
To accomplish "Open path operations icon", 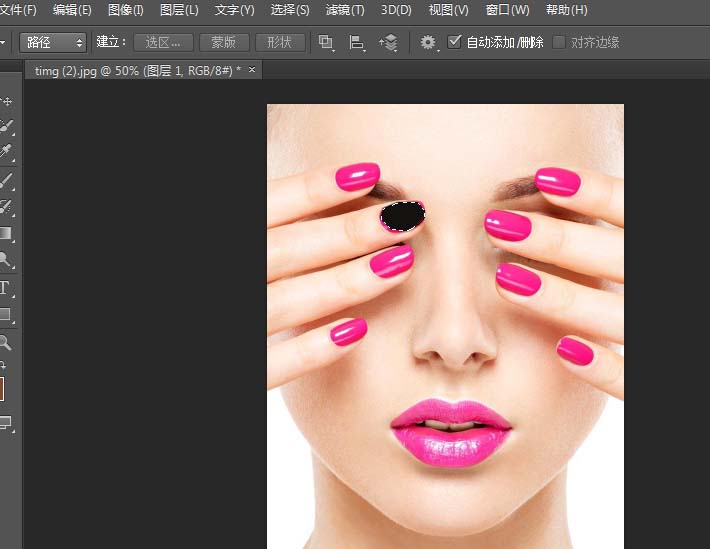I will (326, 43).
